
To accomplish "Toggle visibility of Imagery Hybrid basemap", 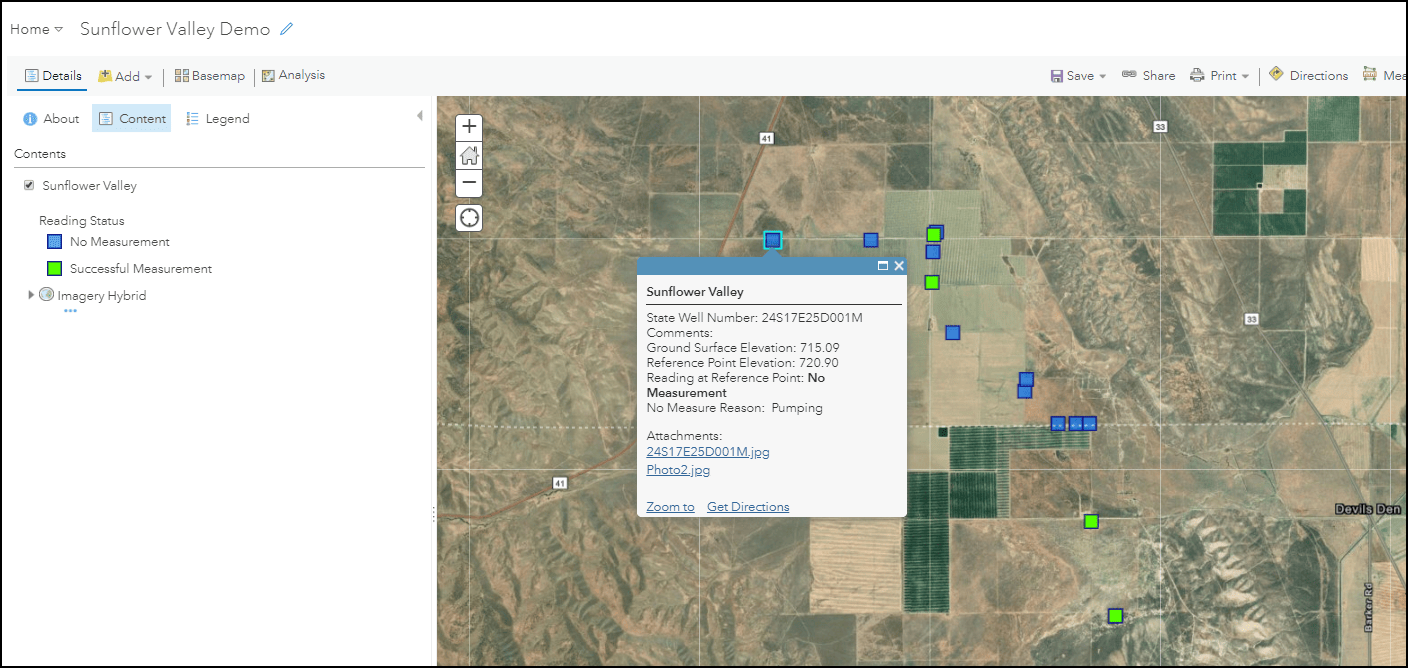I will 46,294.
